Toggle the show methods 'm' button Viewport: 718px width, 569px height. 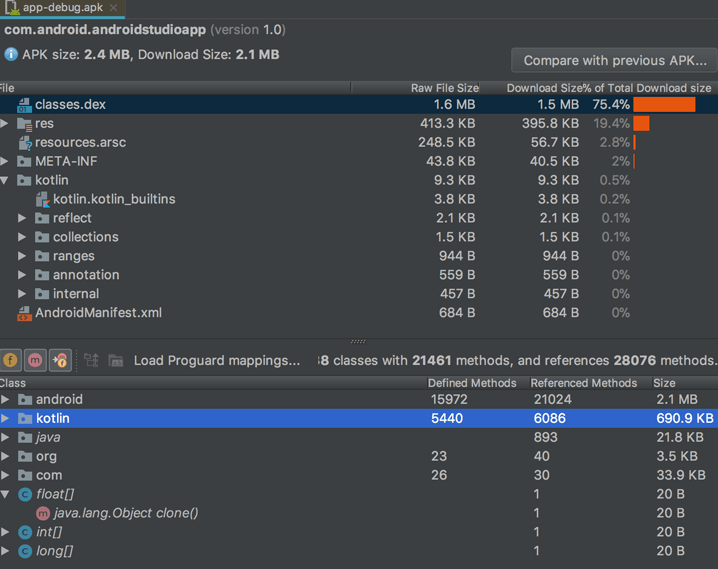coord(35,360)
